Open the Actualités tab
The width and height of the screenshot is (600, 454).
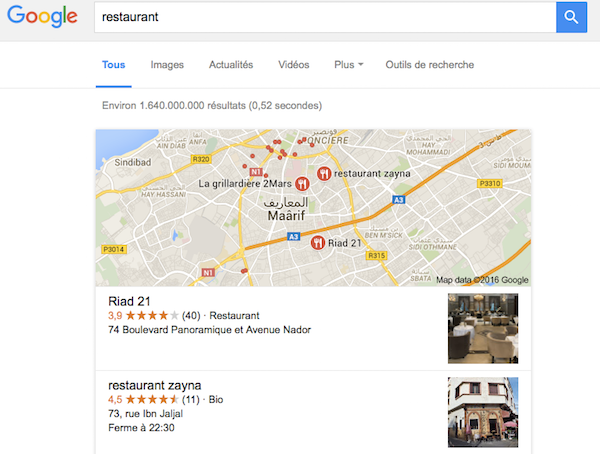tap(231, 65)
